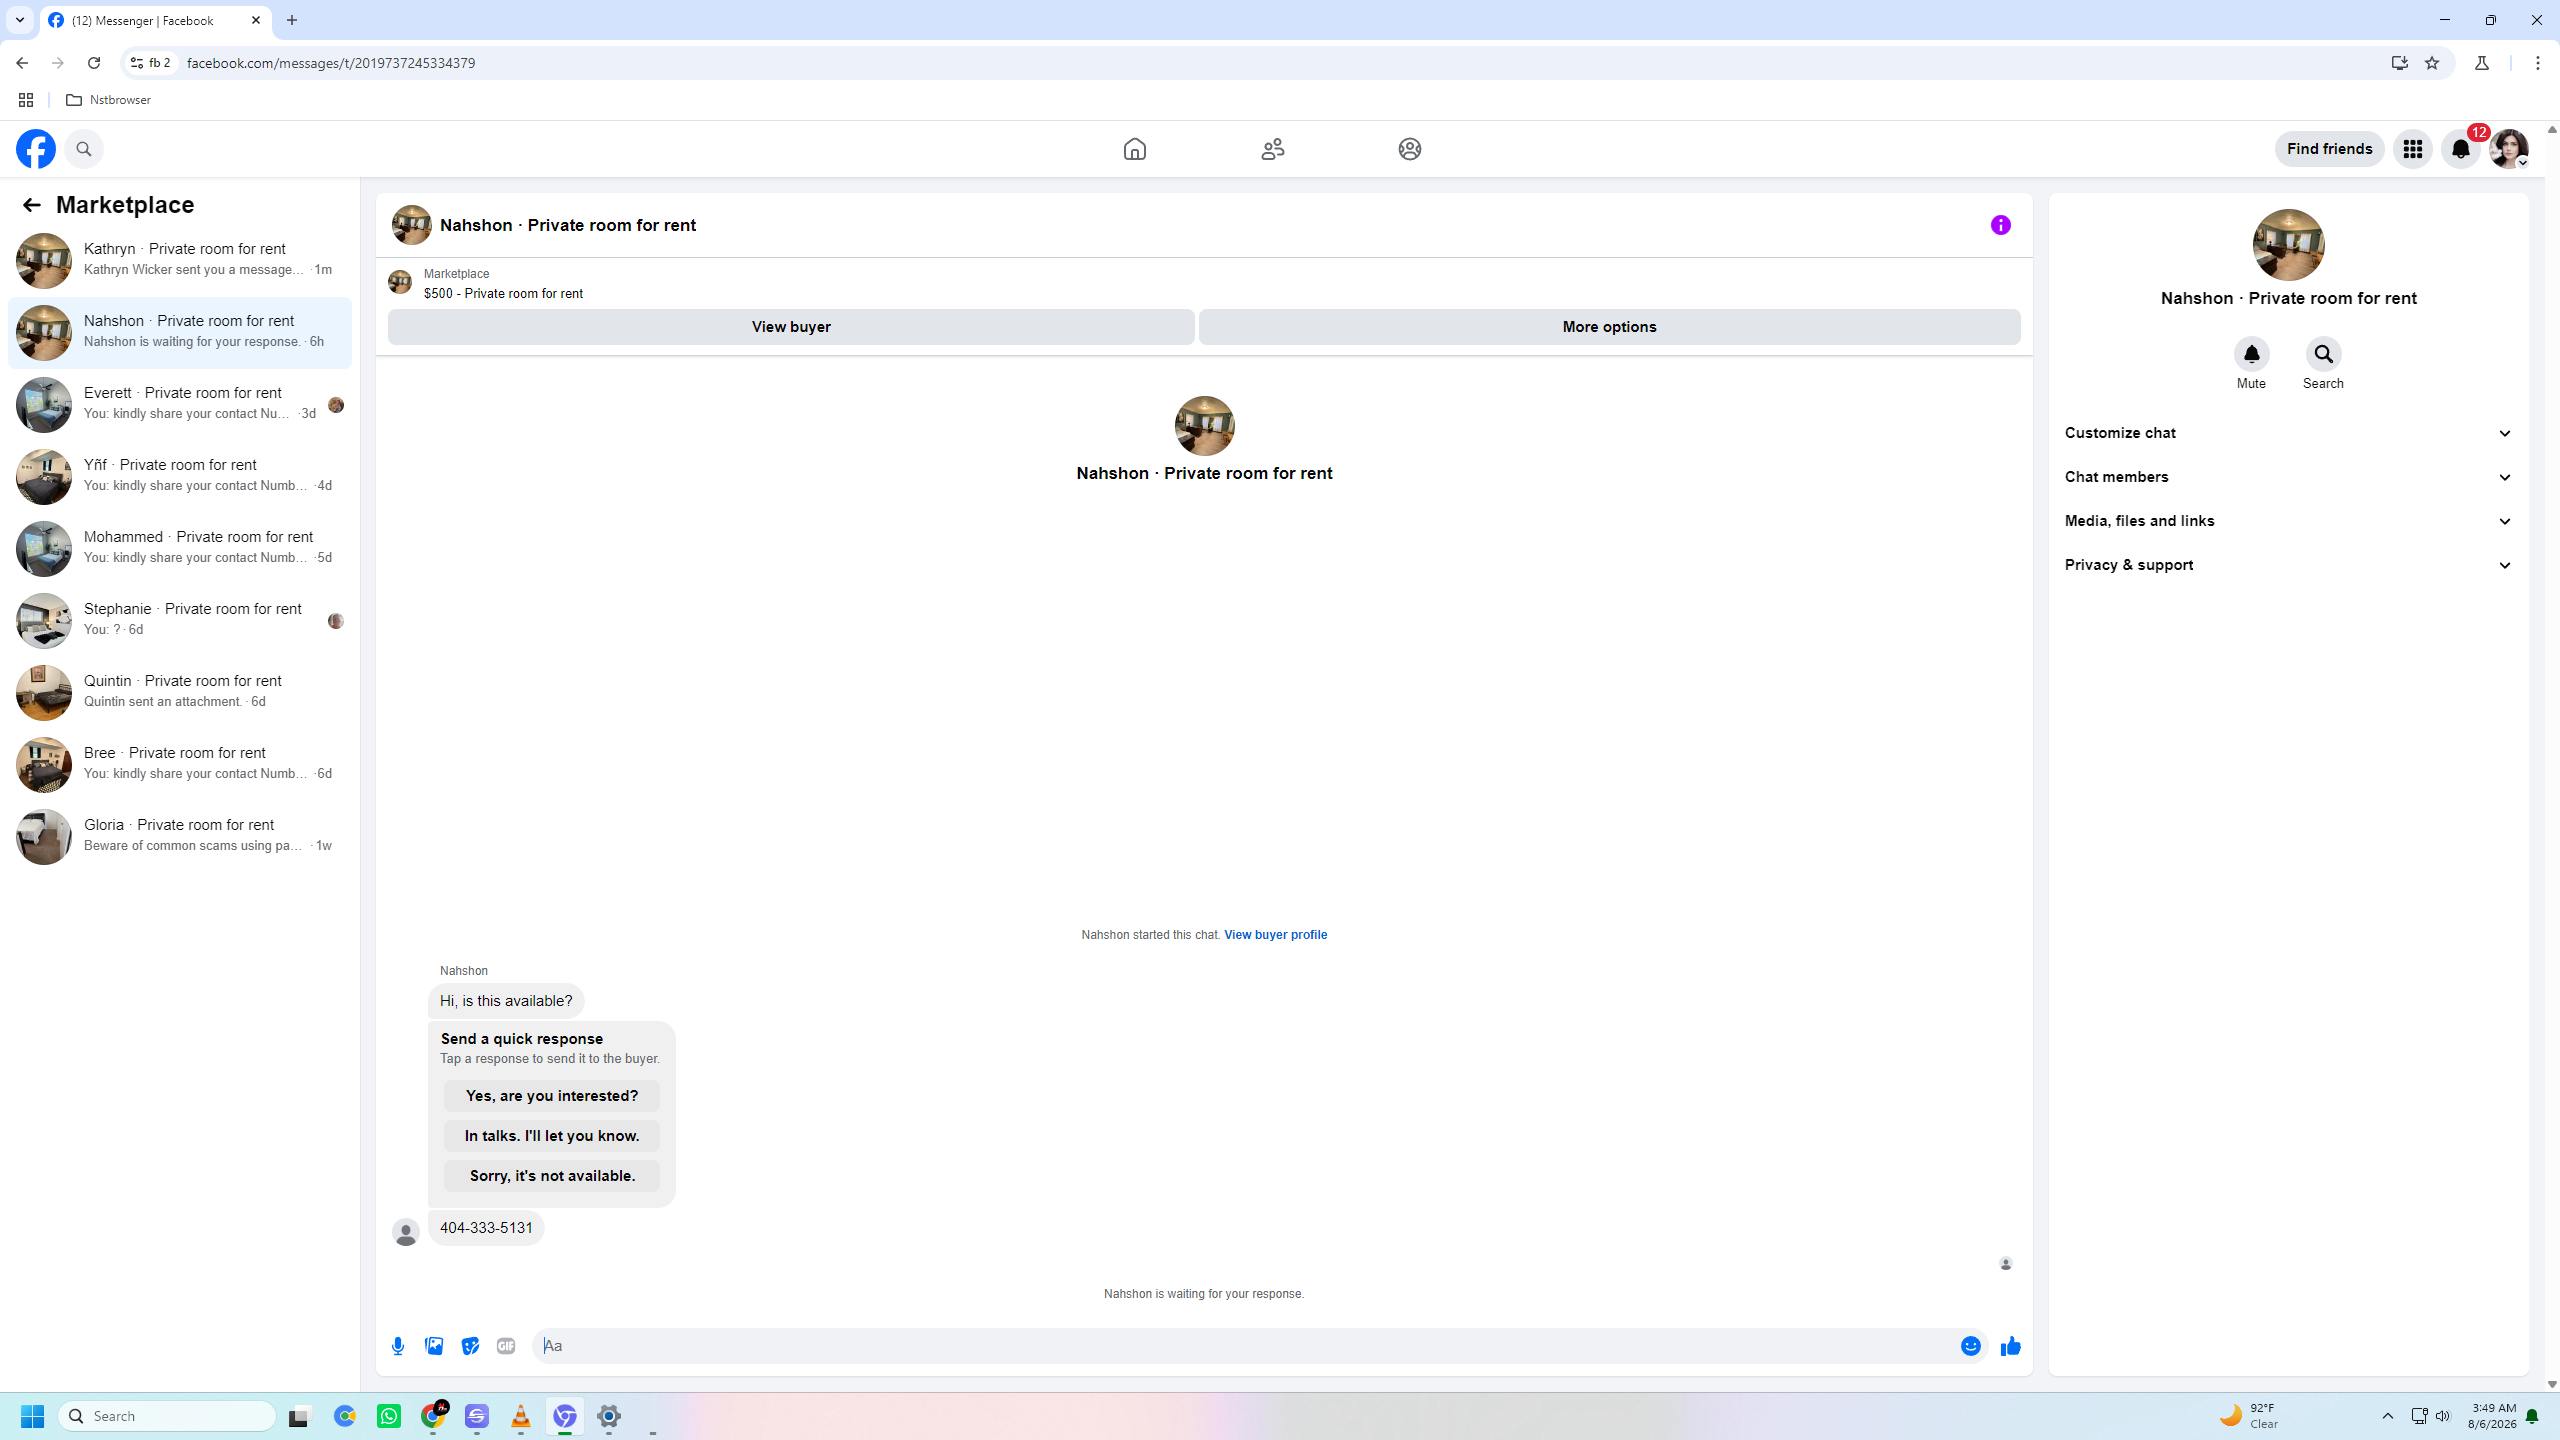
Task: Open the tab search dropdown arrow
Action: [x=19, y=20]
